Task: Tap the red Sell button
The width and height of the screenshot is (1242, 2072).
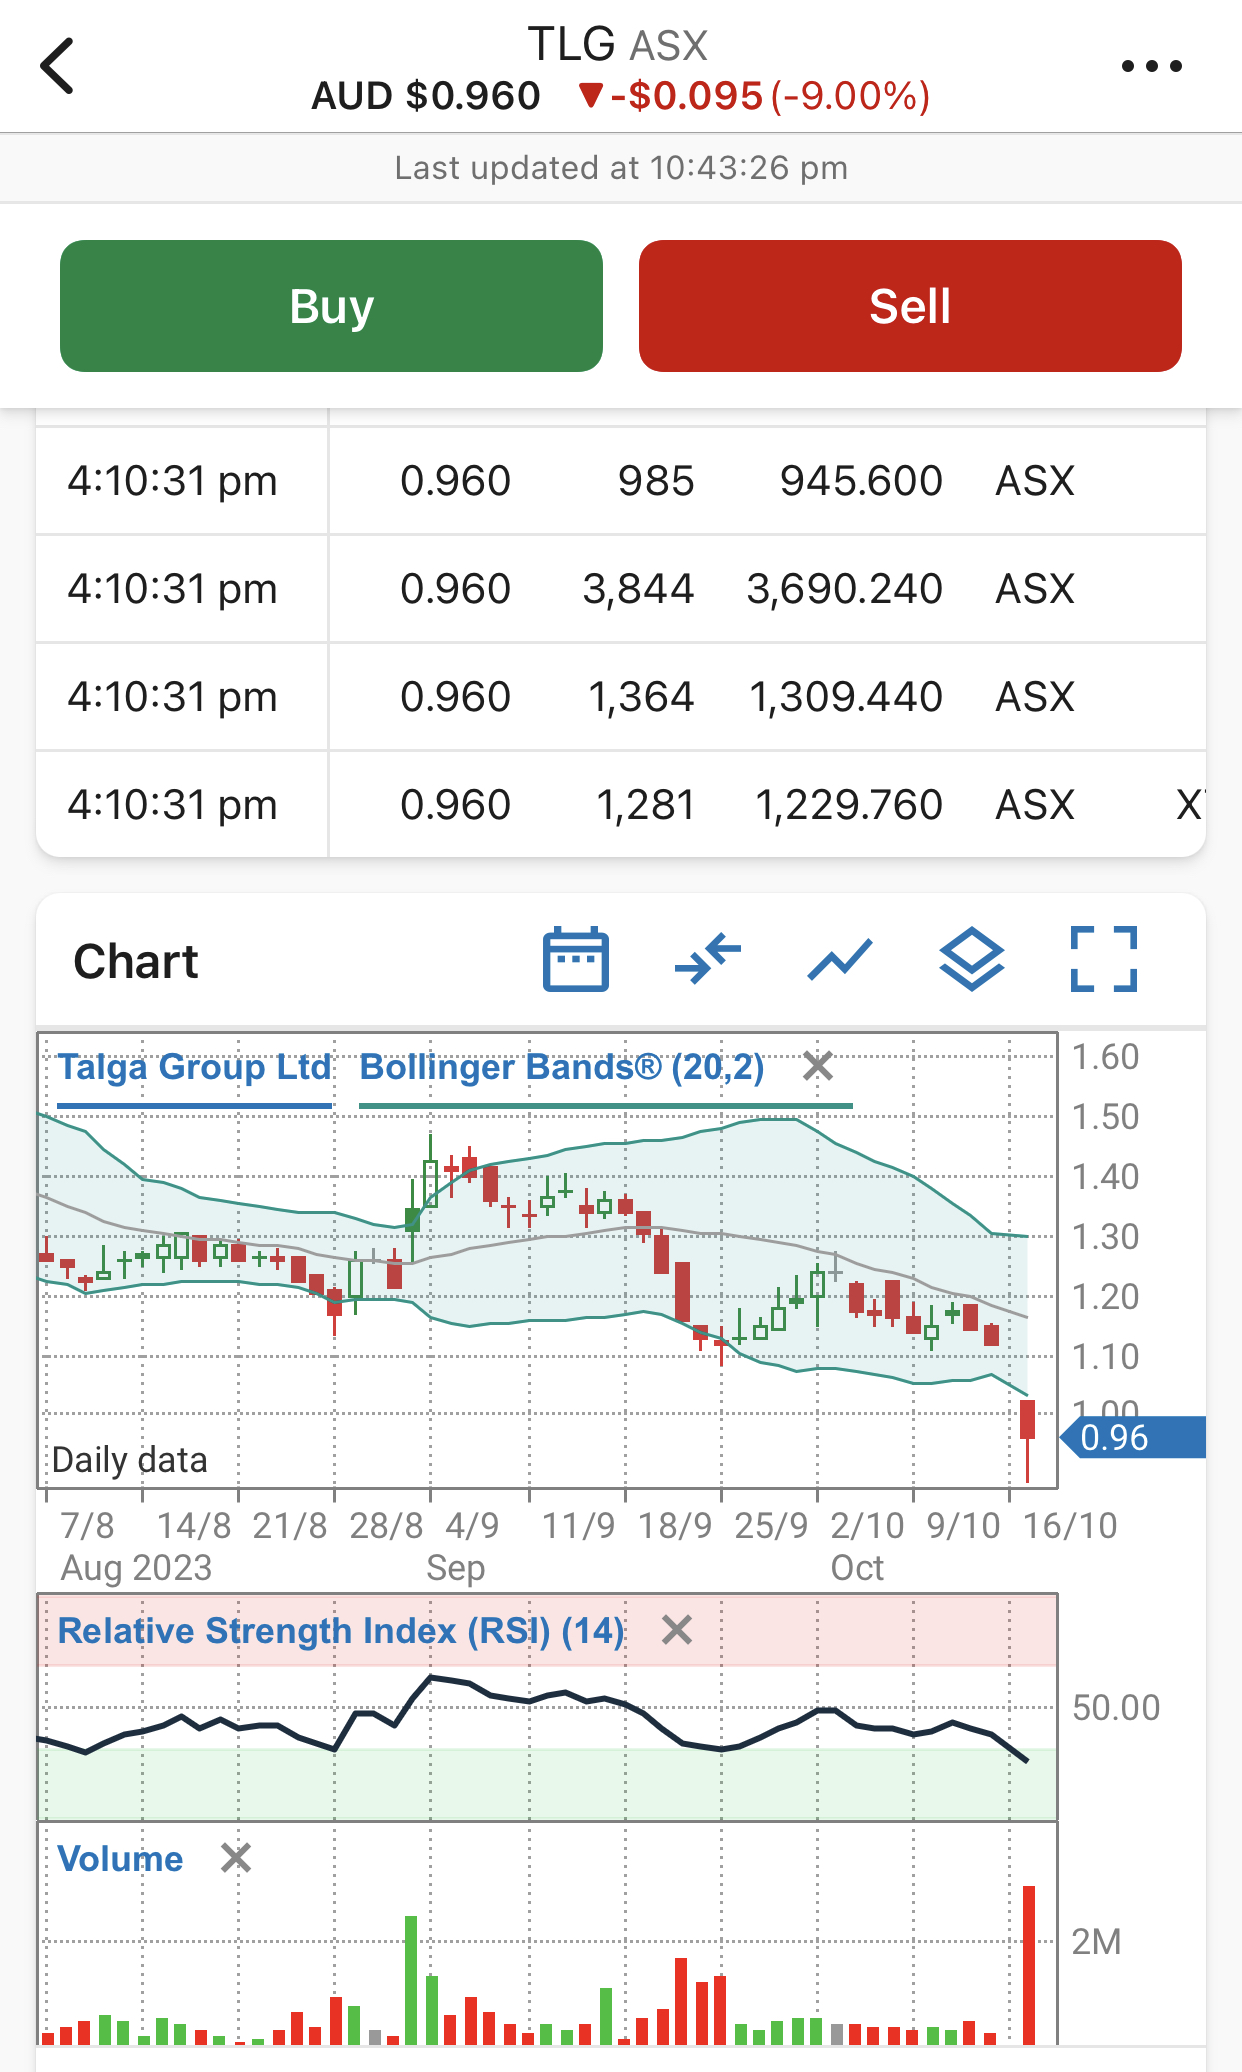Action: point(910,306)
